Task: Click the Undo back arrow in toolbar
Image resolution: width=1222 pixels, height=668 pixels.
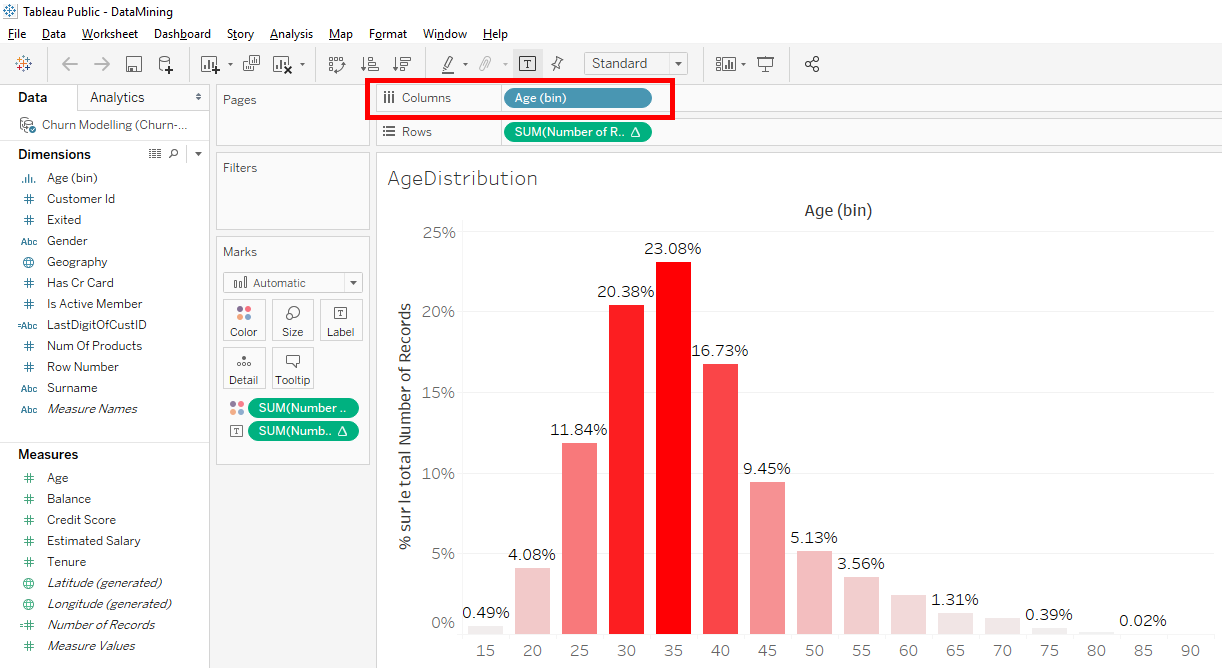Action: (70, 64)
